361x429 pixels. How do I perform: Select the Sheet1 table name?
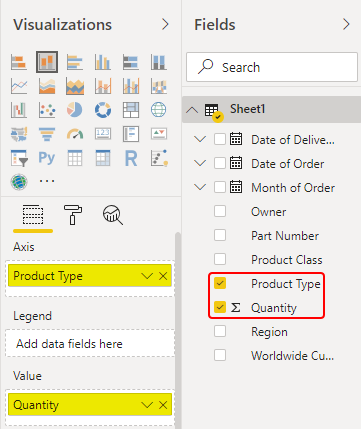coord(247,109)
